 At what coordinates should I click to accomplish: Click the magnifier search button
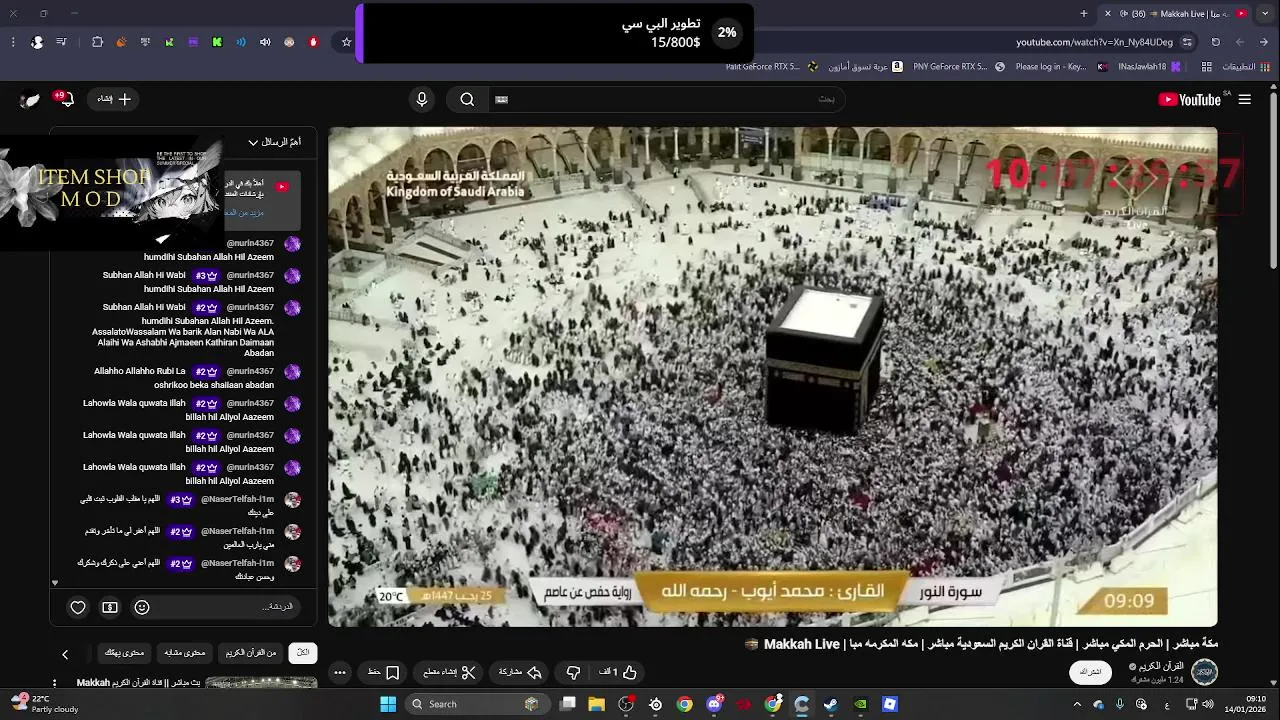coord(467,99)
